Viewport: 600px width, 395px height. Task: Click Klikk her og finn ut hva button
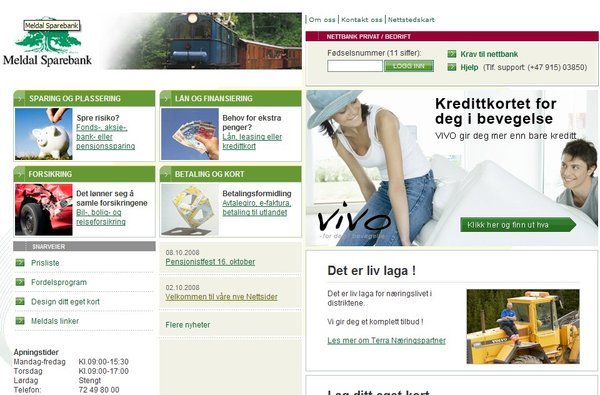[x=518, y=225]
